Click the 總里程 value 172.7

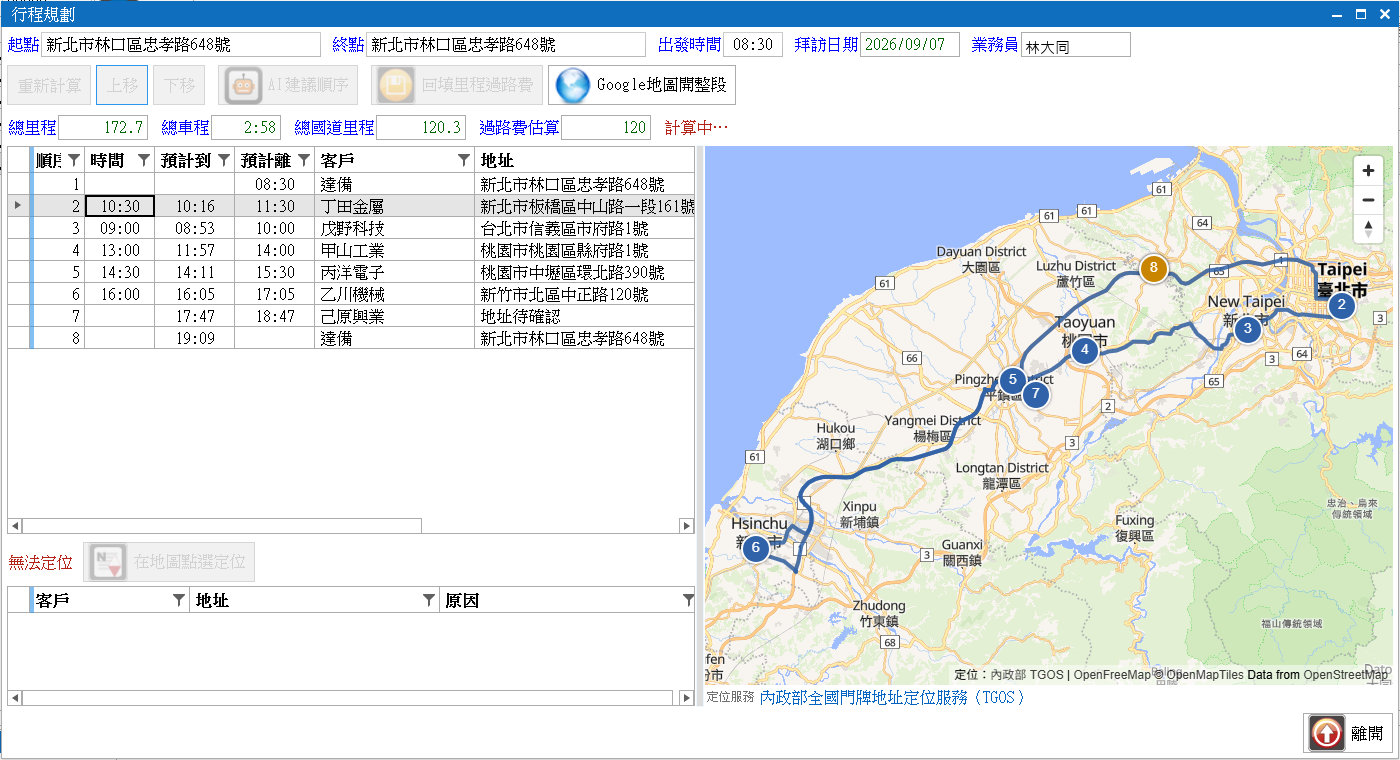[104, 128]
